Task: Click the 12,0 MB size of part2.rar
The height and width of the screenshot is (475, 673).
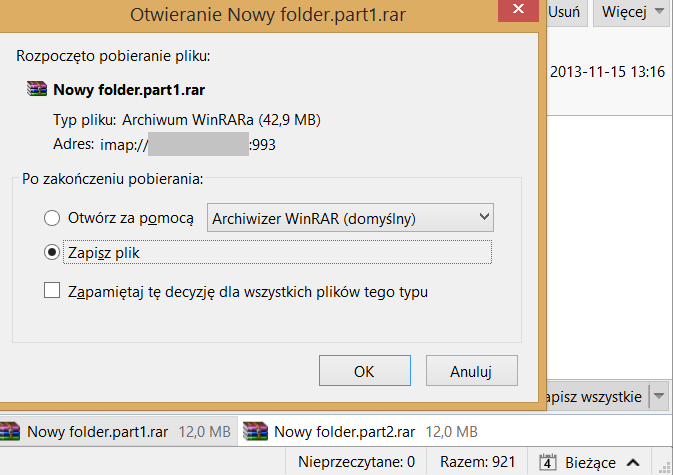Action: 452,432
